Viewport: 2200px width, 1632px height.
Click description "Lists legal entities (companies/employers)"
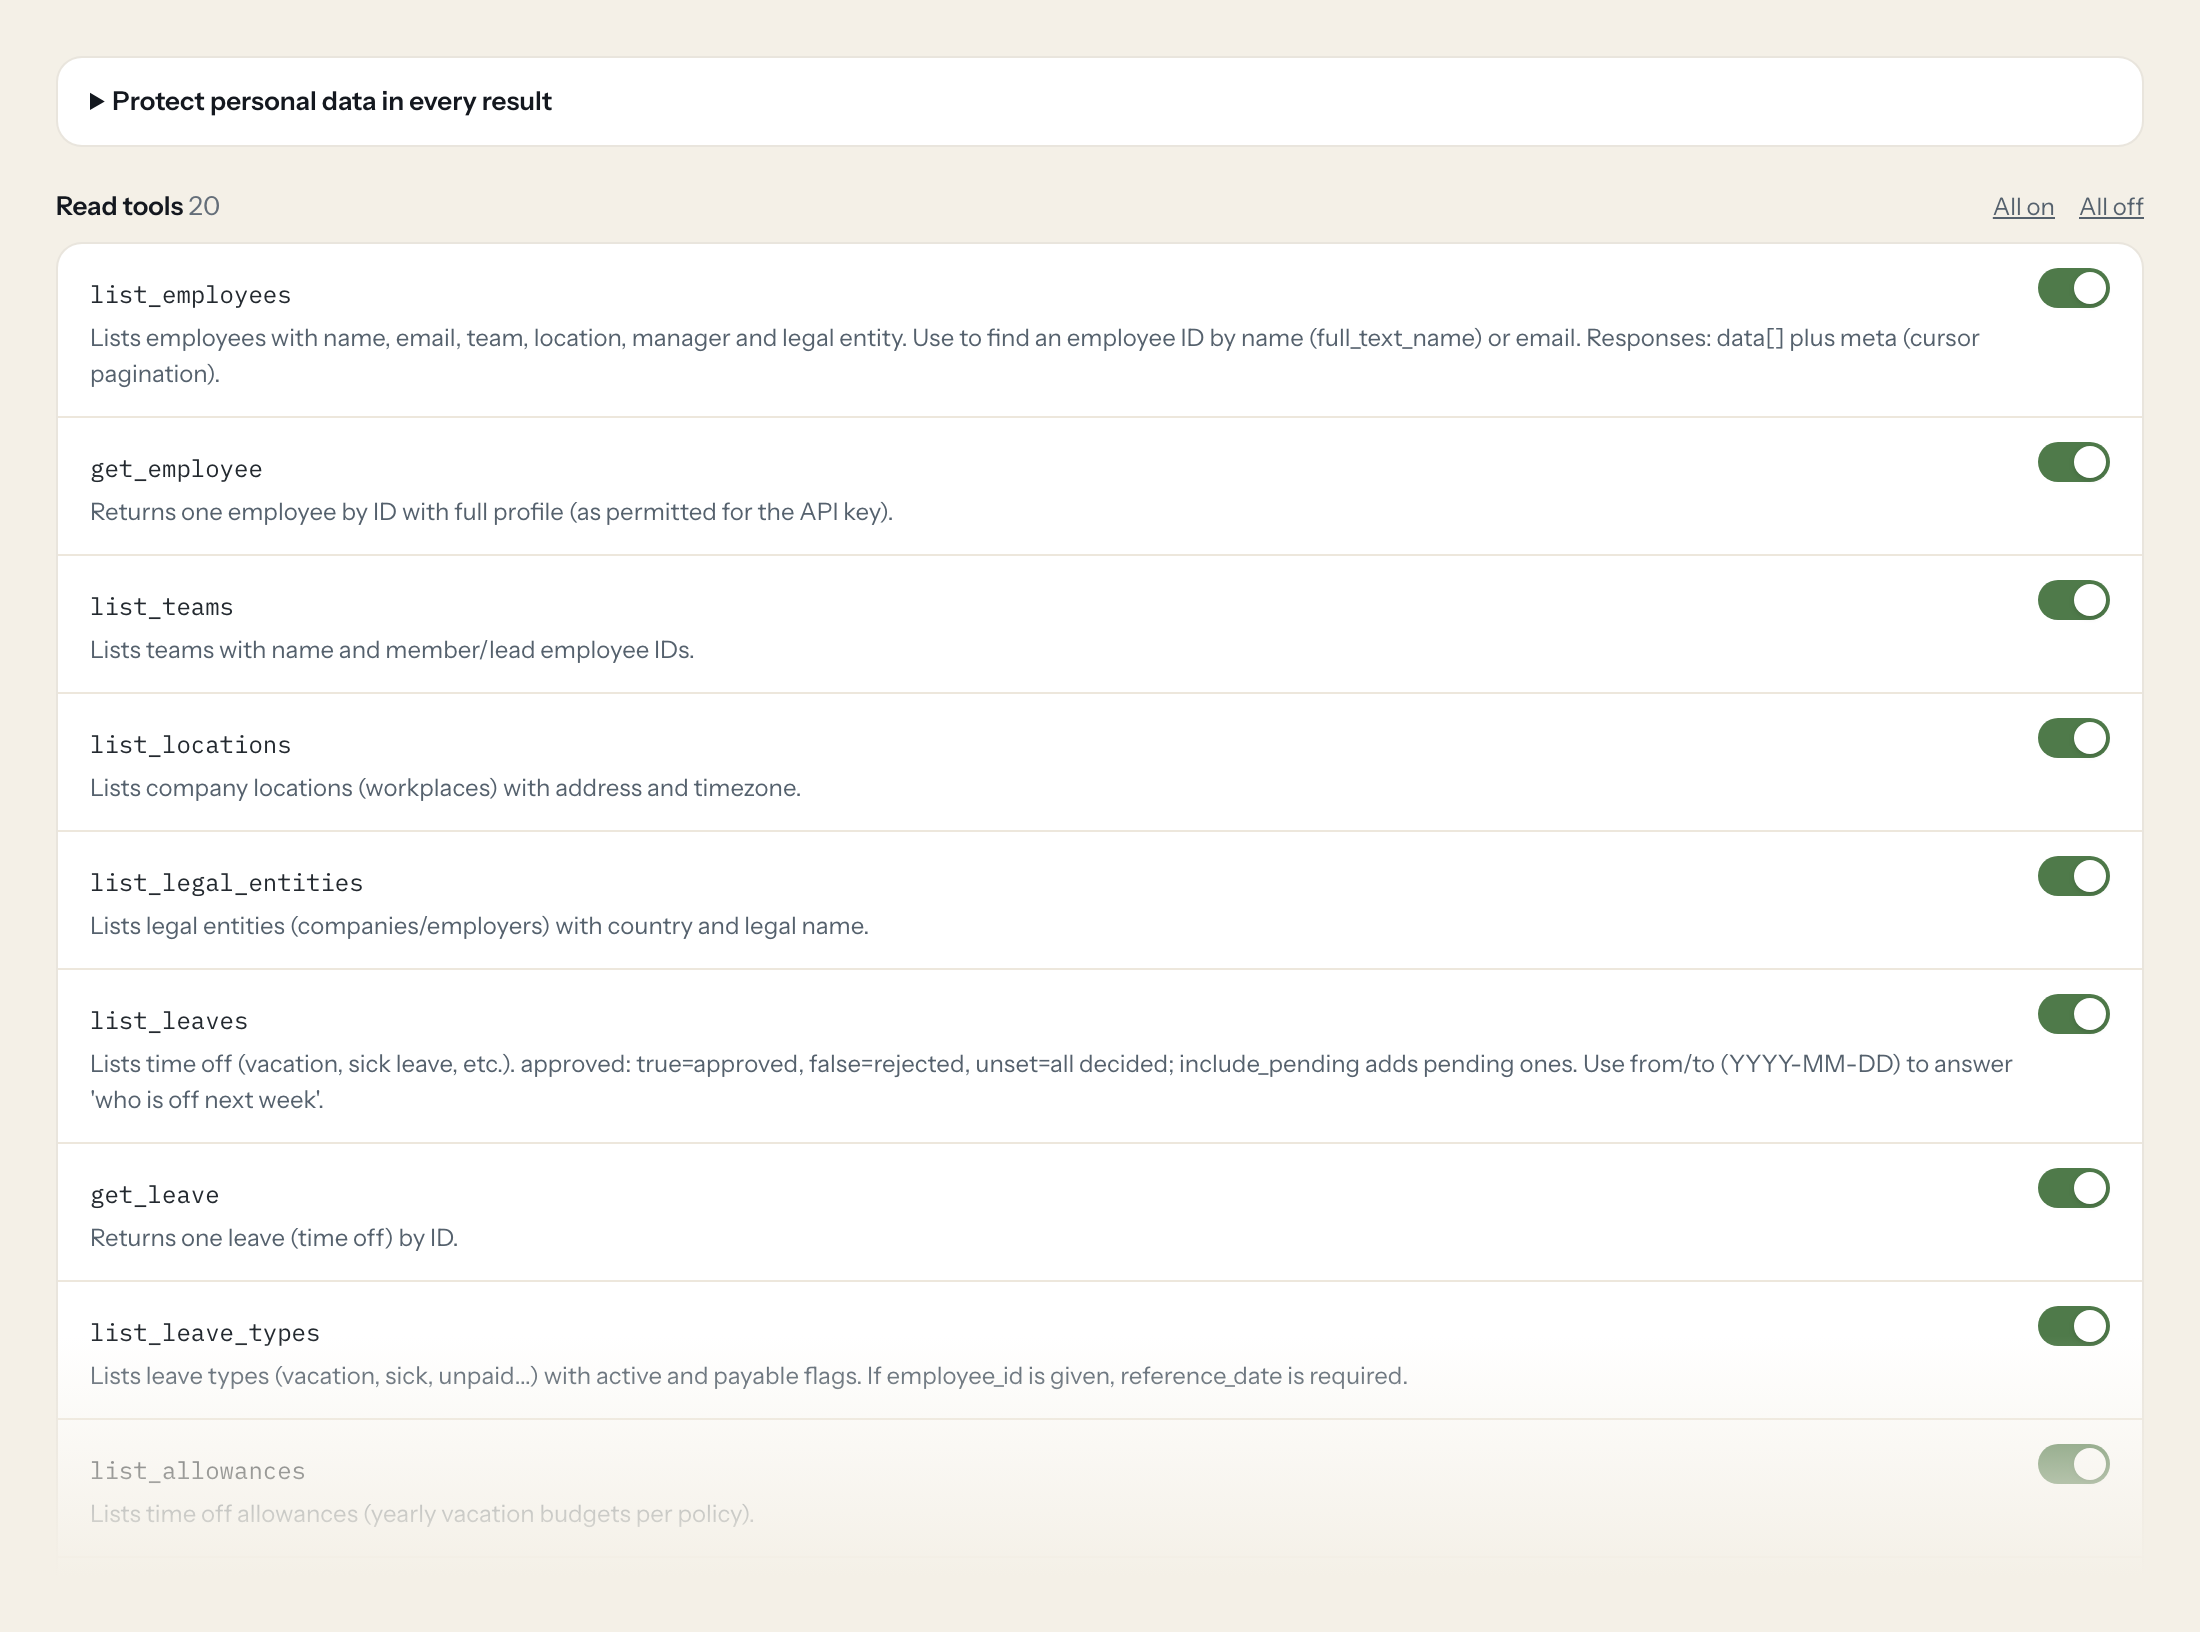point(479,926)
